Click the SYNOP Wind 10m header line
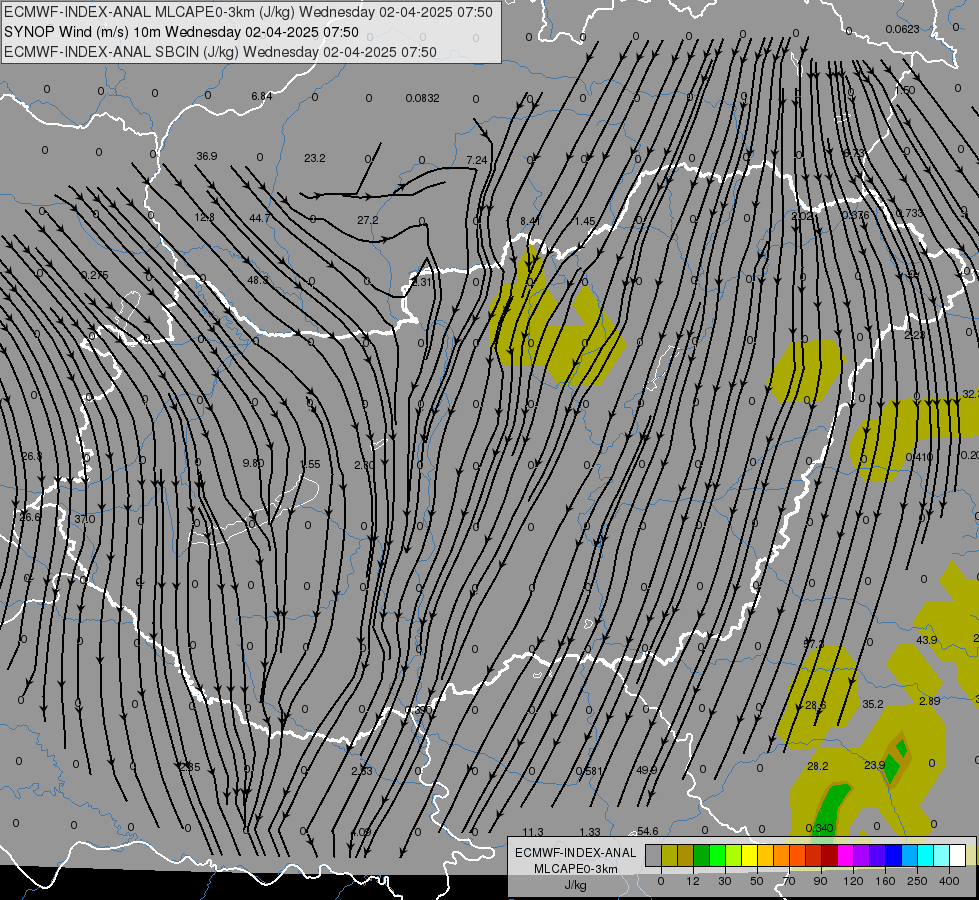 181,32
